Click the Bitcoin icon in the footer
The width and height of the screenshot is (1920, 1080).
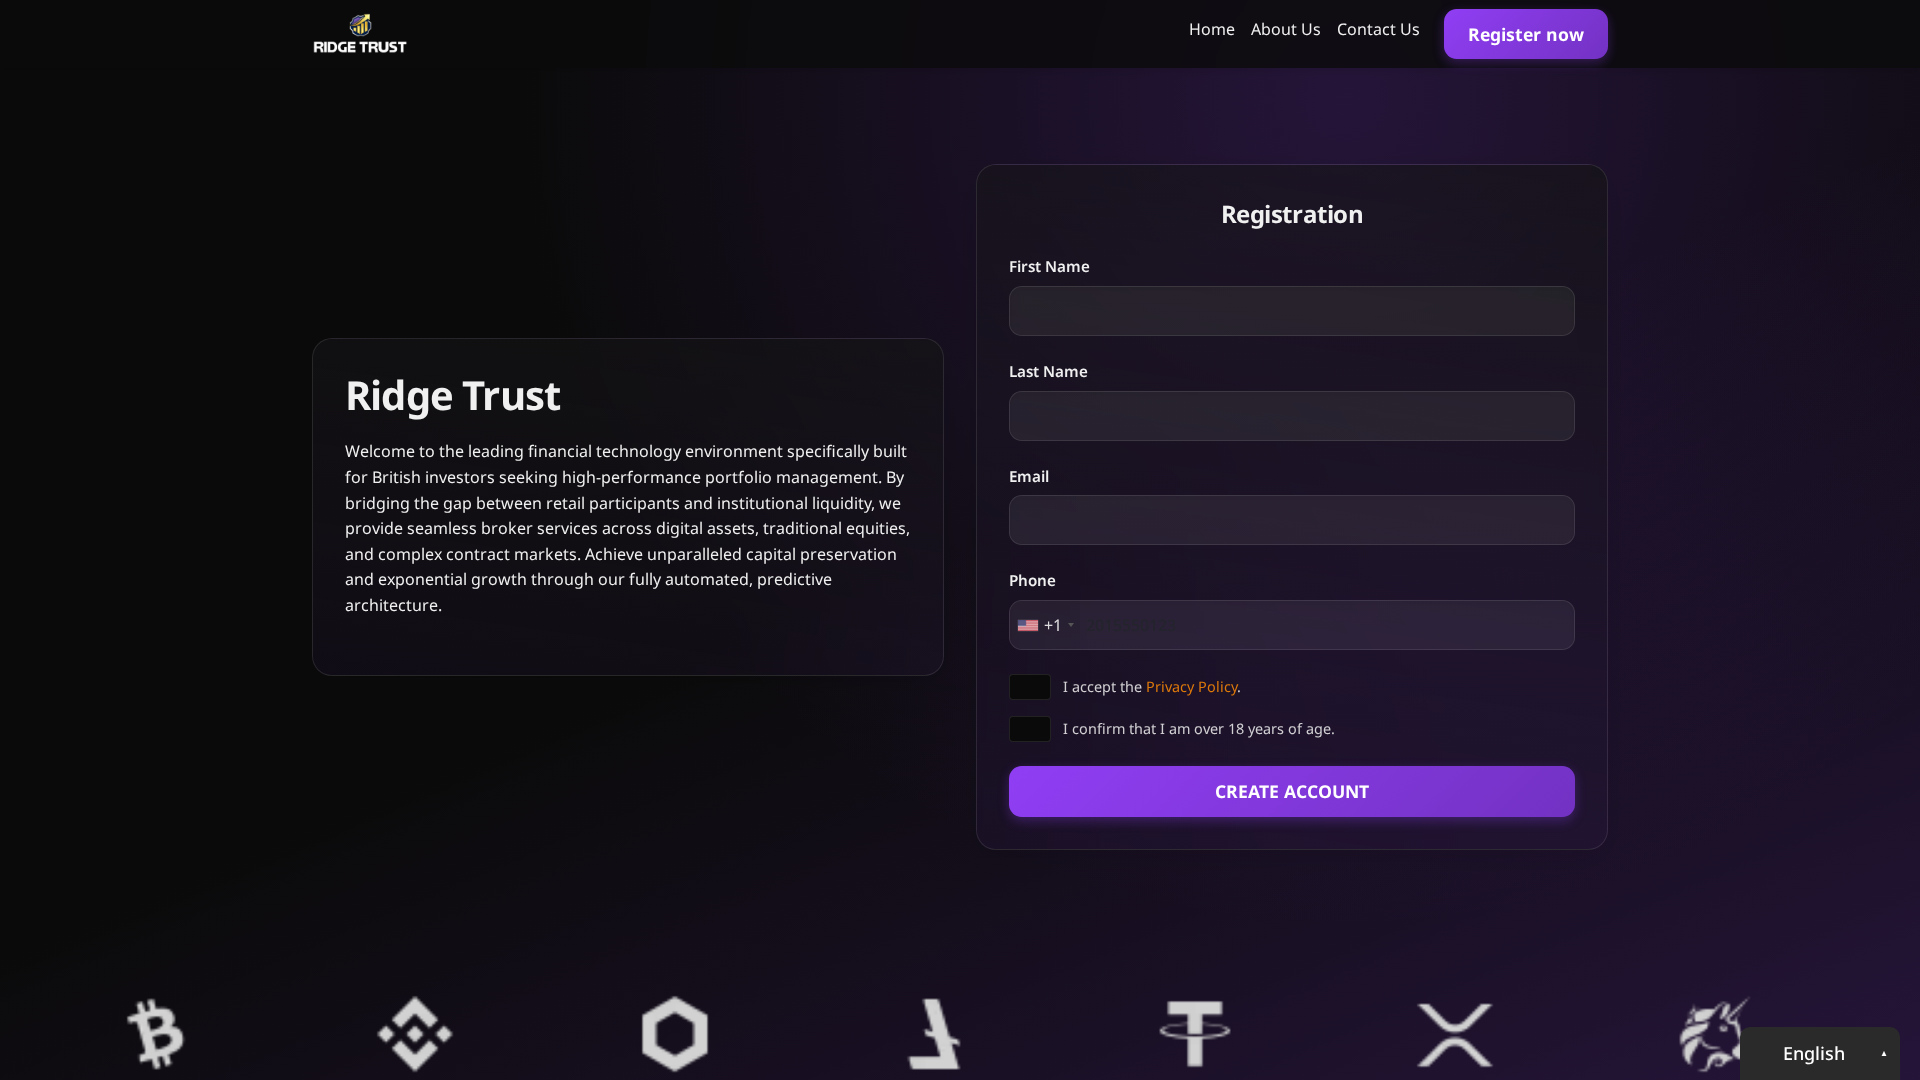[155, 1034]
